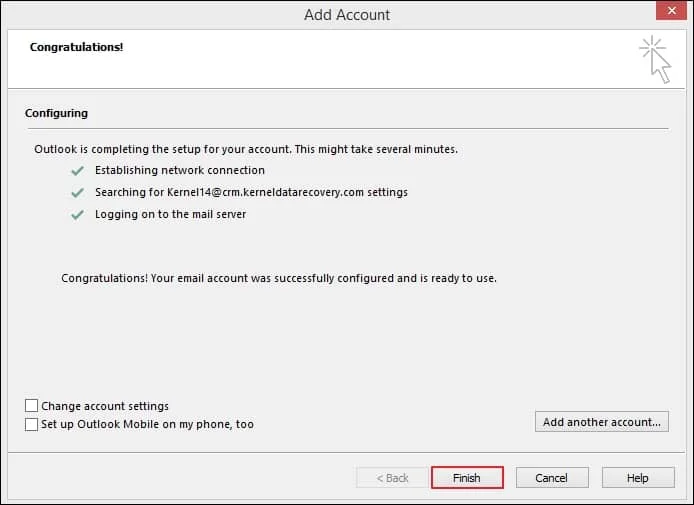
Task: Click Add another account button
Action: pos(601,422)
